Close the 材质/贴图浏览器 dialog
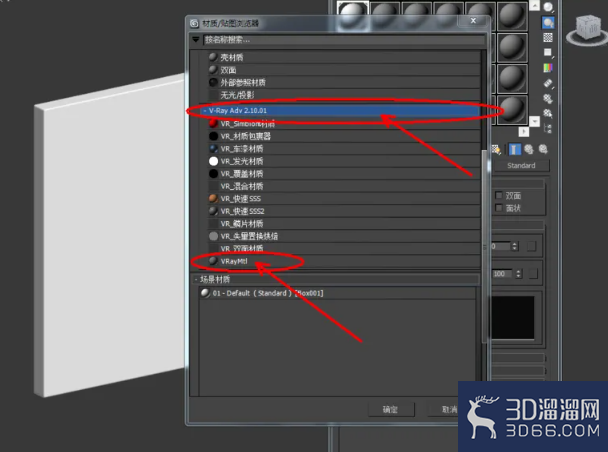Image resolution: width=608 pixels, height=452 pixels. pyautogui.click(x=473, y=21)
